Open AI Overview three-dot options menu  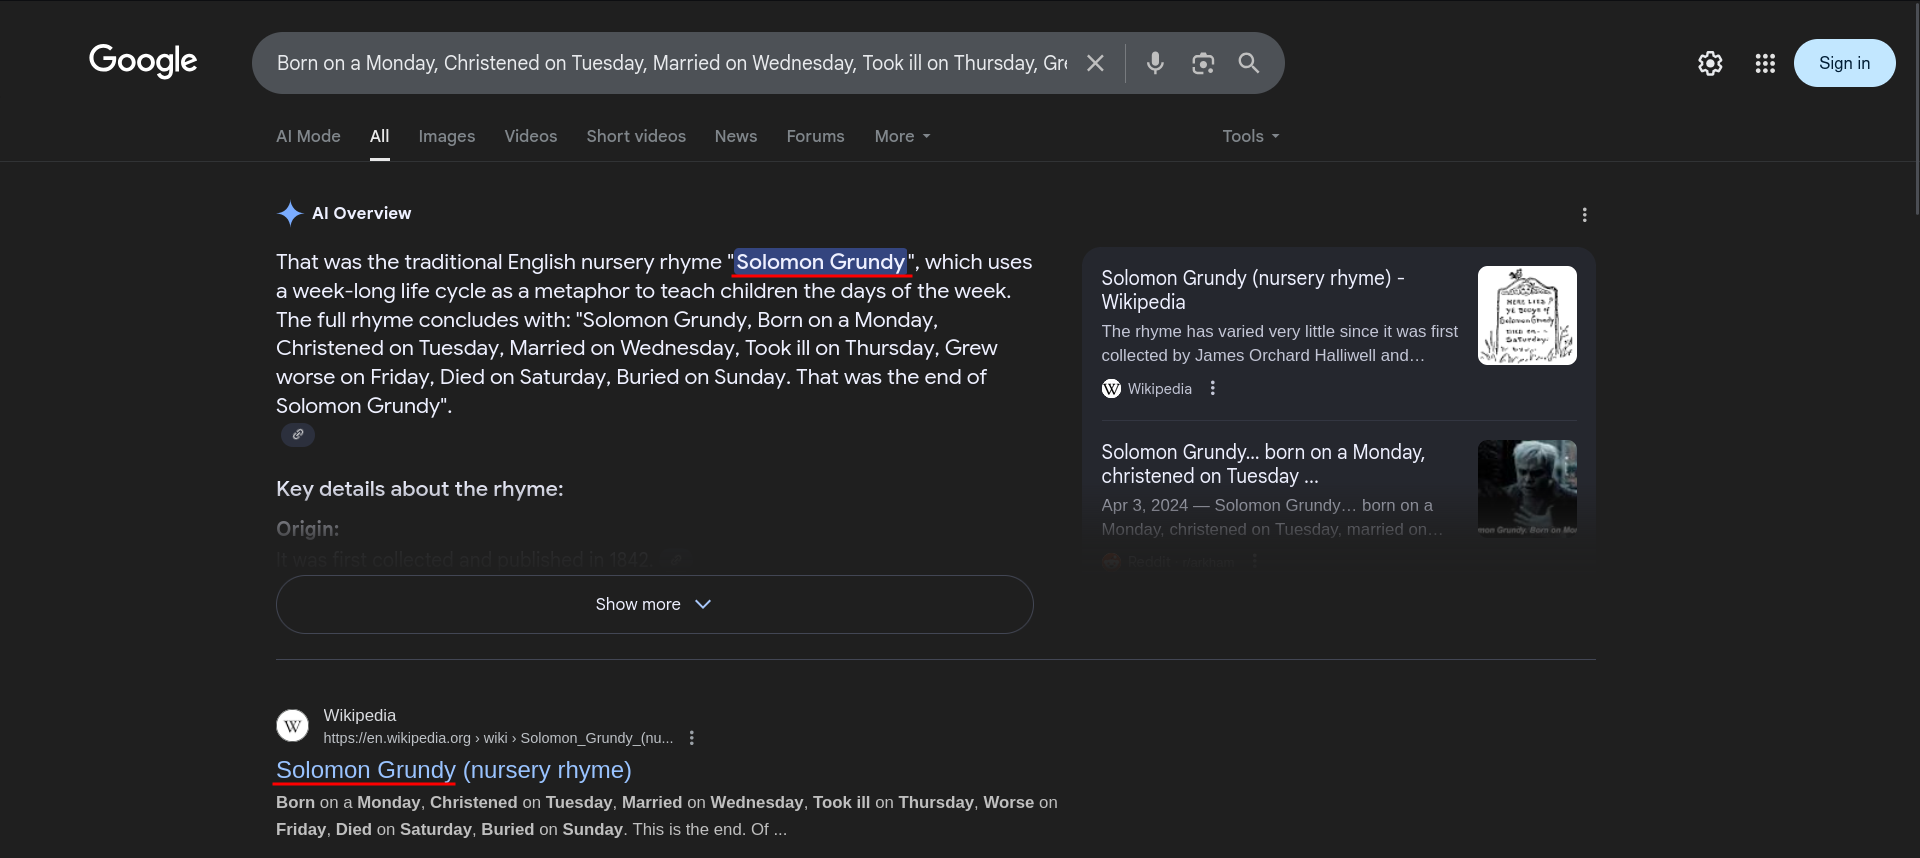coord(1584,215)
